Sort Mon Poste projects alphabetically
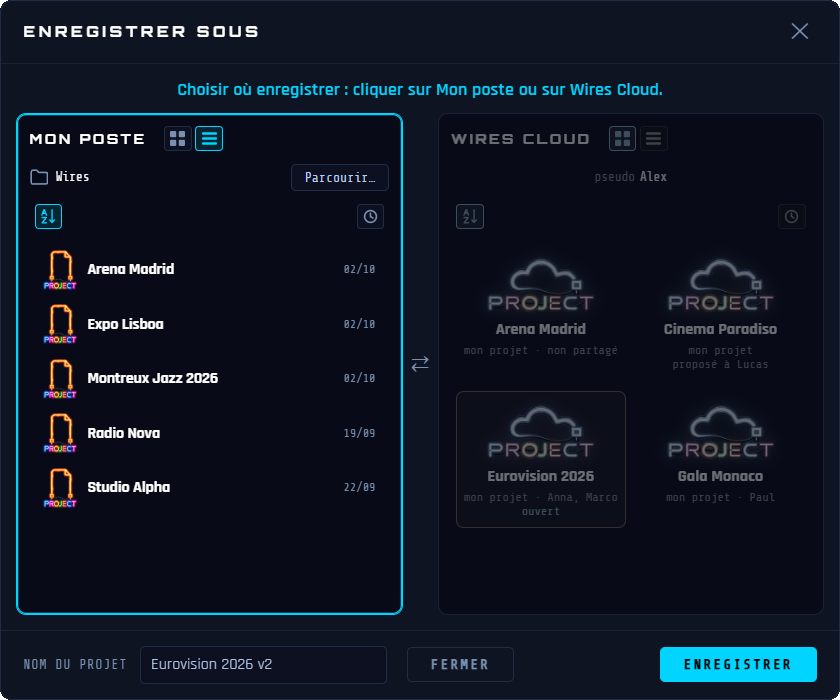 [x=48, y=216]
